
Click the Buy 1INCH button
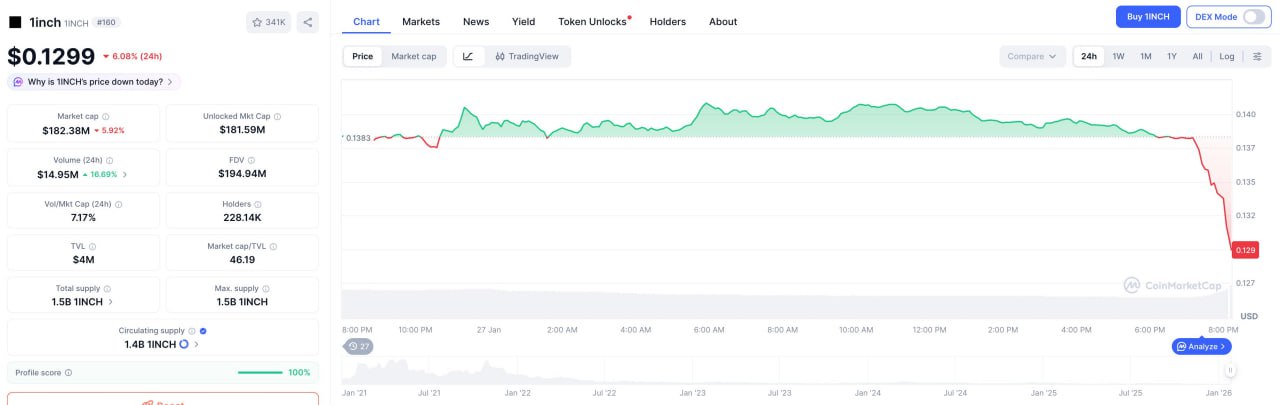pyautogui.click(x=1148, y=17)
